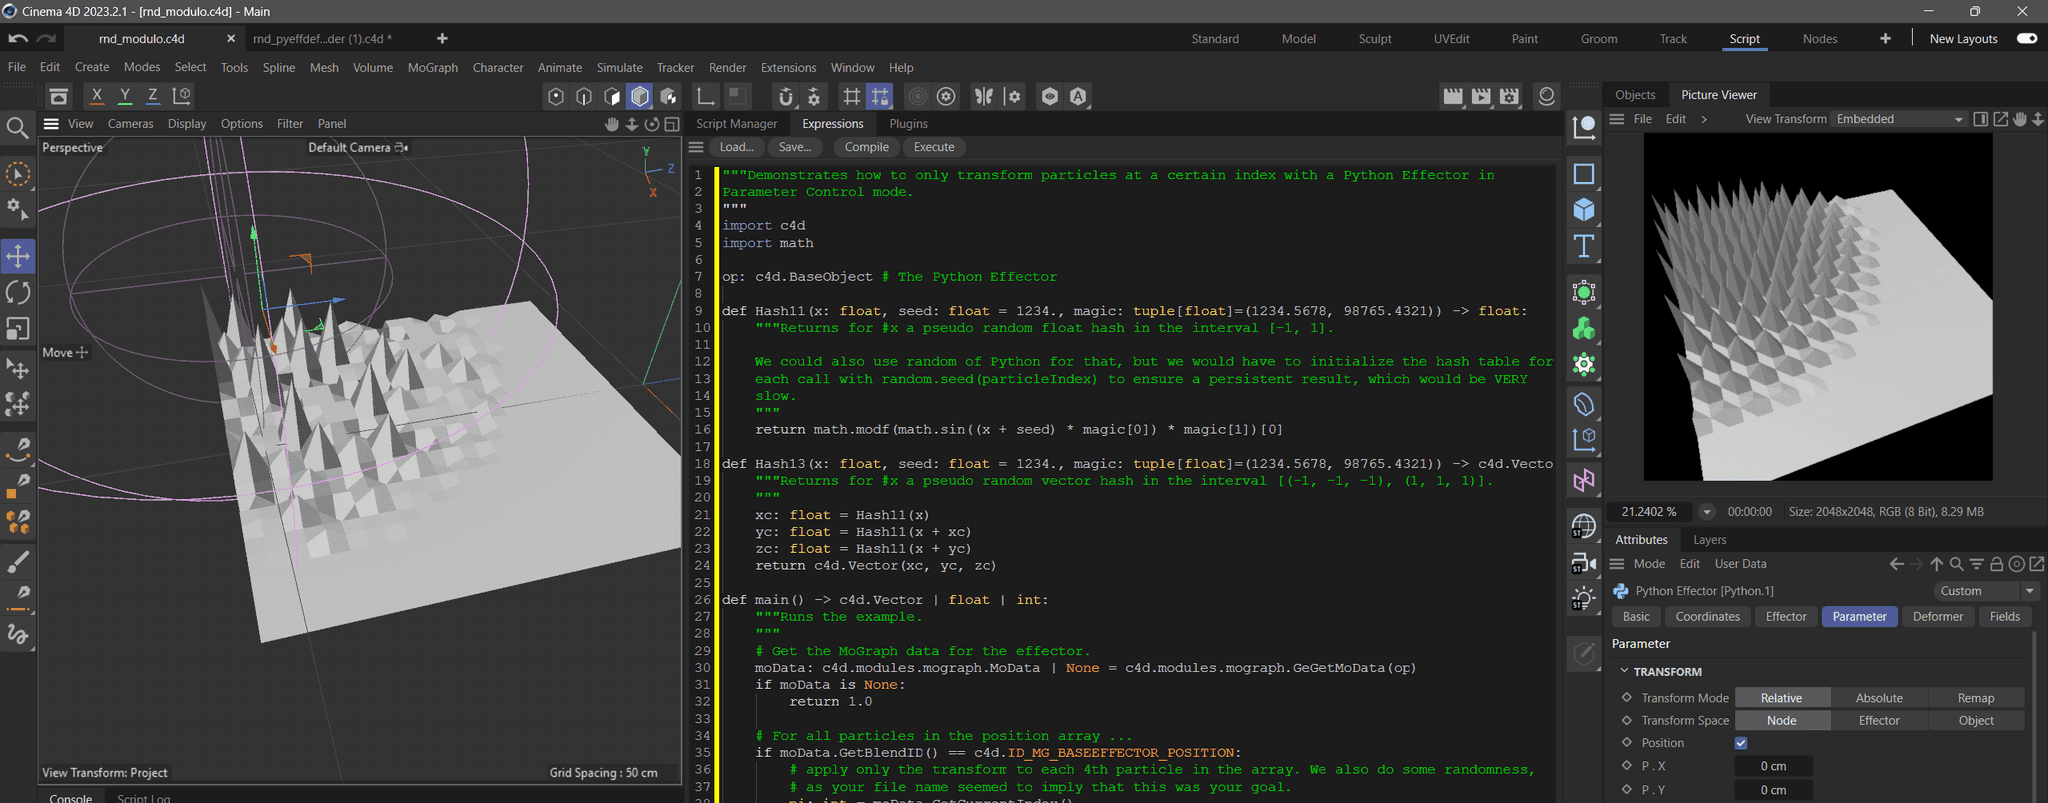Switch to the Objects tab
This screenshot has width=2048, height=803.
(1635, 95)
